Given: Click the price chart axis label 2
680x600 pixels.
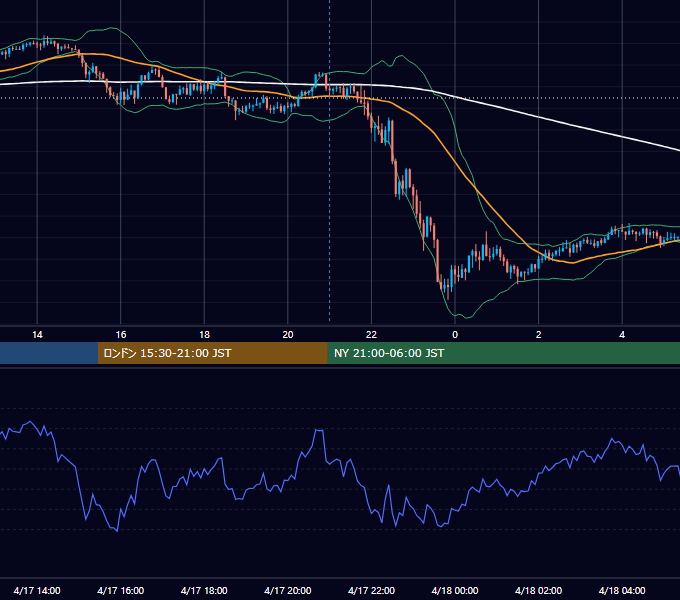Looking at the screenshot, I should pos(539,335).
